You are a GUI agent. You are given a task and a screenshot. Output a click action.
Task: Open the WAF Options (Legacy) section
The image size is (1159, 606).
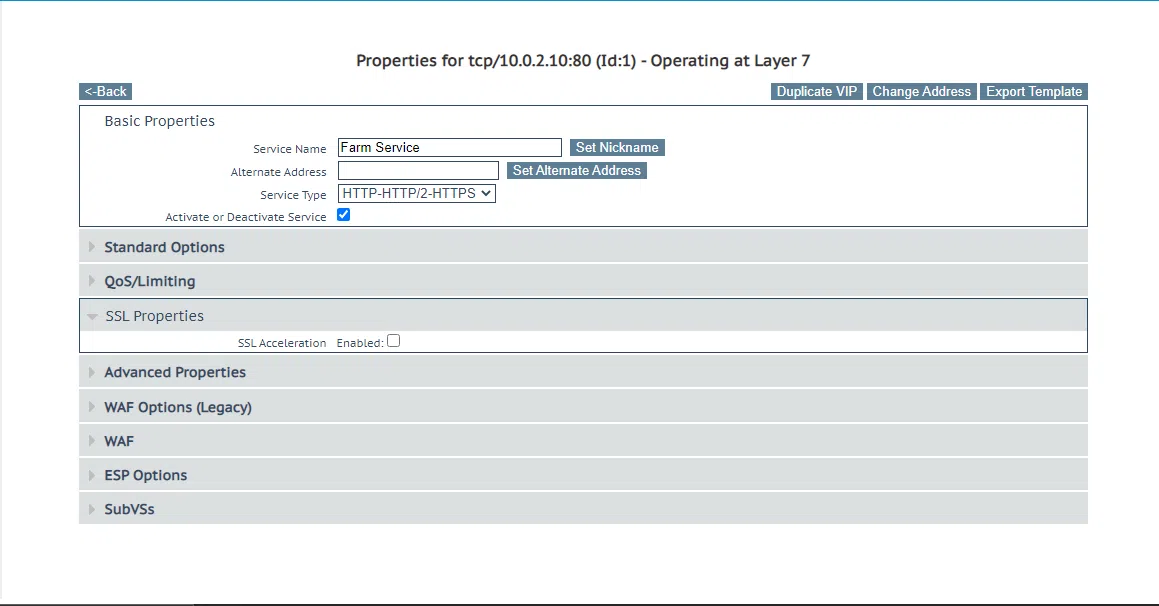(177, 407)
